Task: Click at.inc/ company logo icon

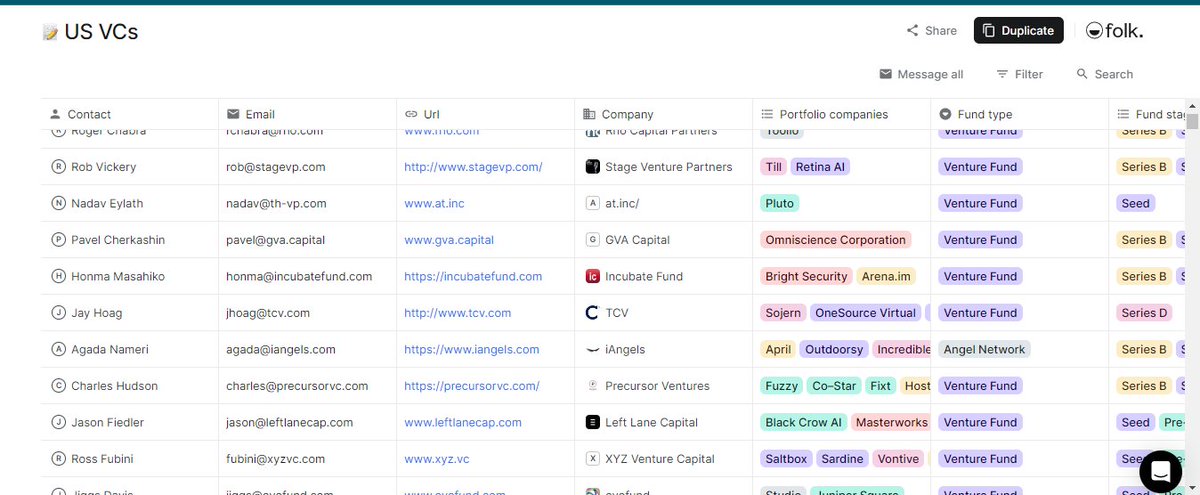Action: click(x=592, y=203)
